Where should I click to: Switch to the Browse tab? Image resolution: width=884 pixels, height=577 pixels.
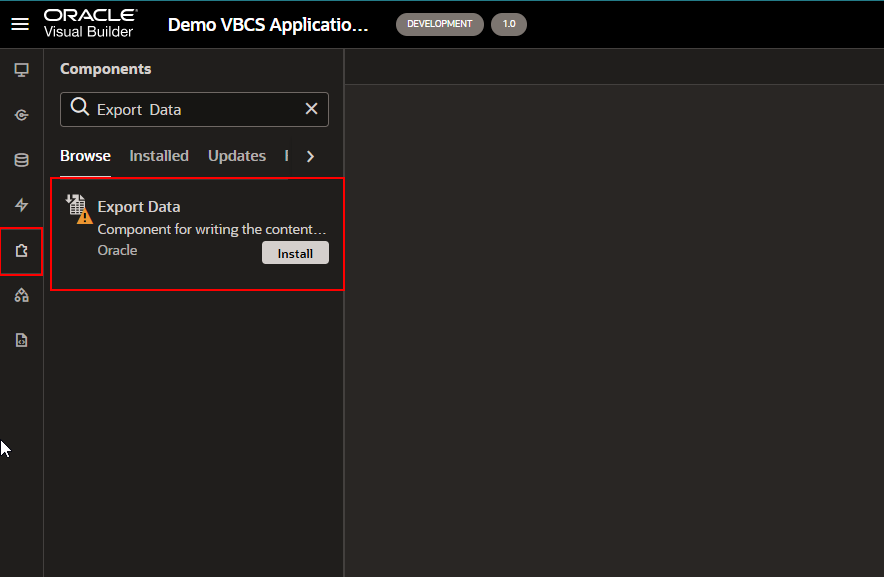pos(85,156)
